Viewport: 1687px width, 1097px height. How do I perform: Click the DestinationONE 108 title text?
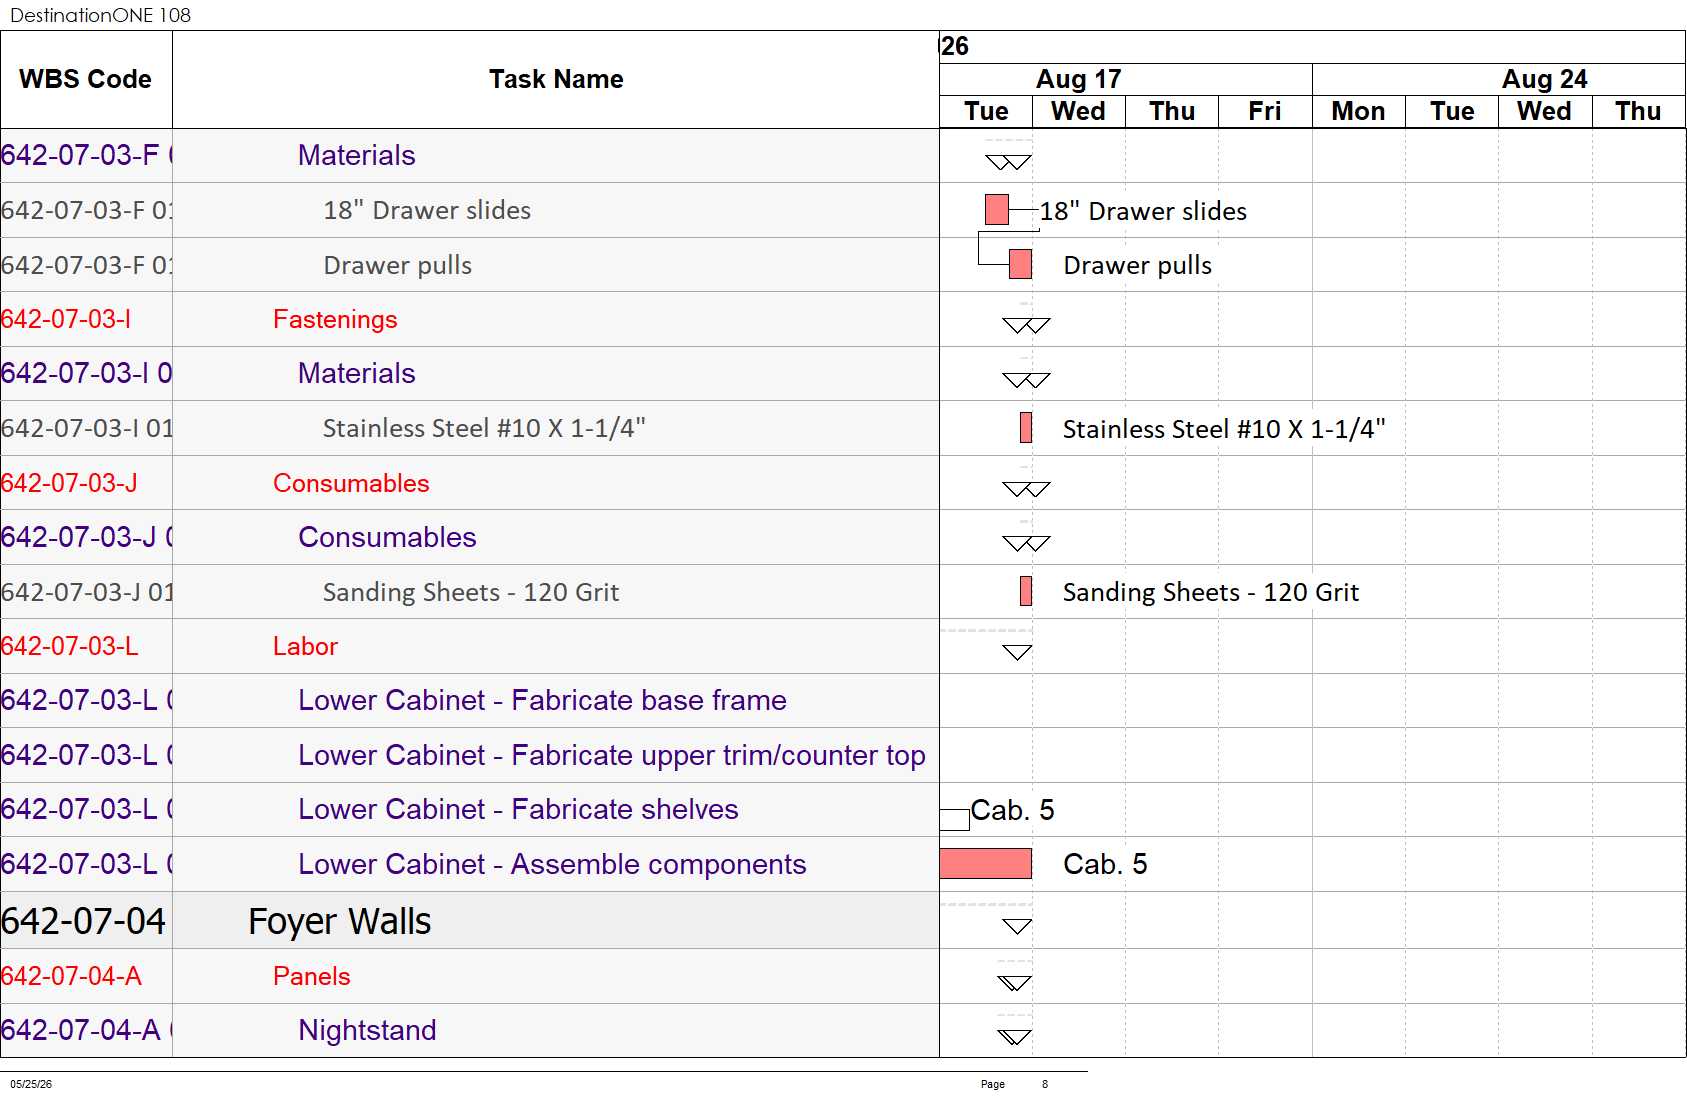(100, 15)
